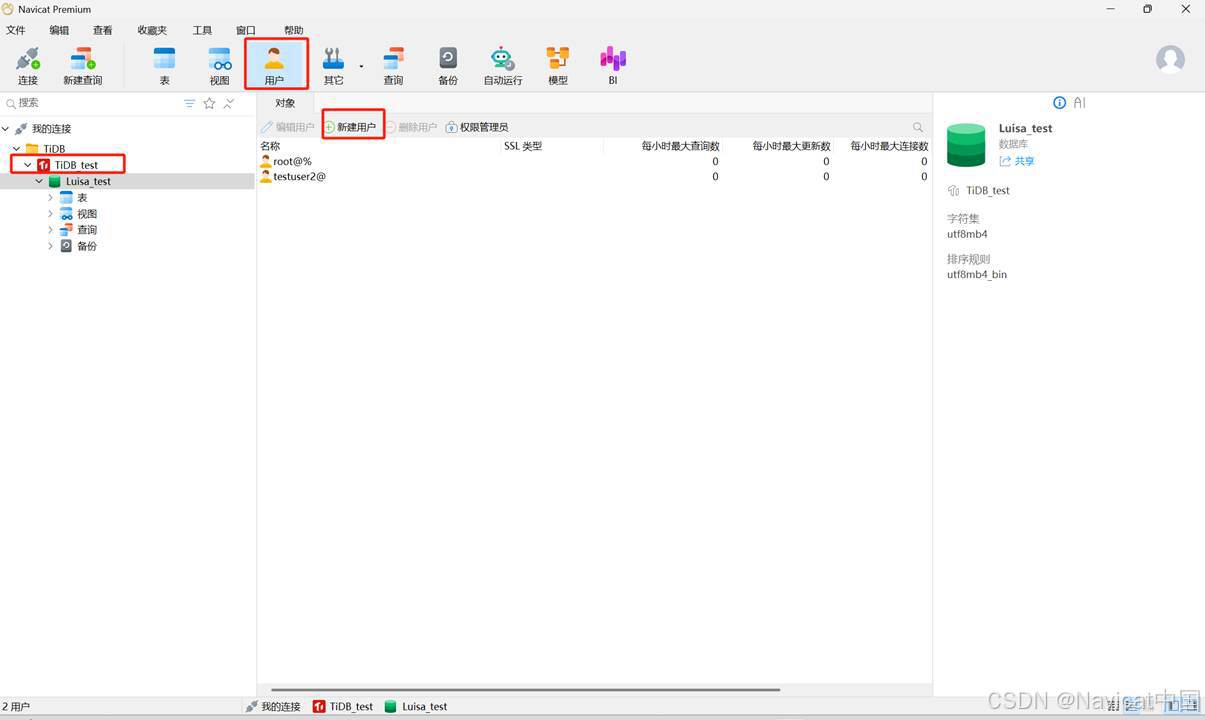The height and width of the screenshot is (720, 1205).
Task: Open 自动运行 (Automation) from toolbar
Action: pyautogui.click(x=503, y=66)
